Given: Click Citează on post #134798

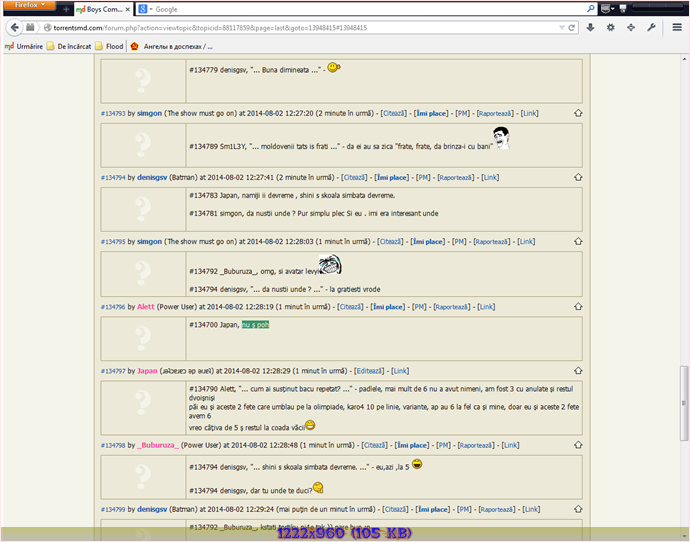Looking at the screenshot, I should (x=374, y=446).
